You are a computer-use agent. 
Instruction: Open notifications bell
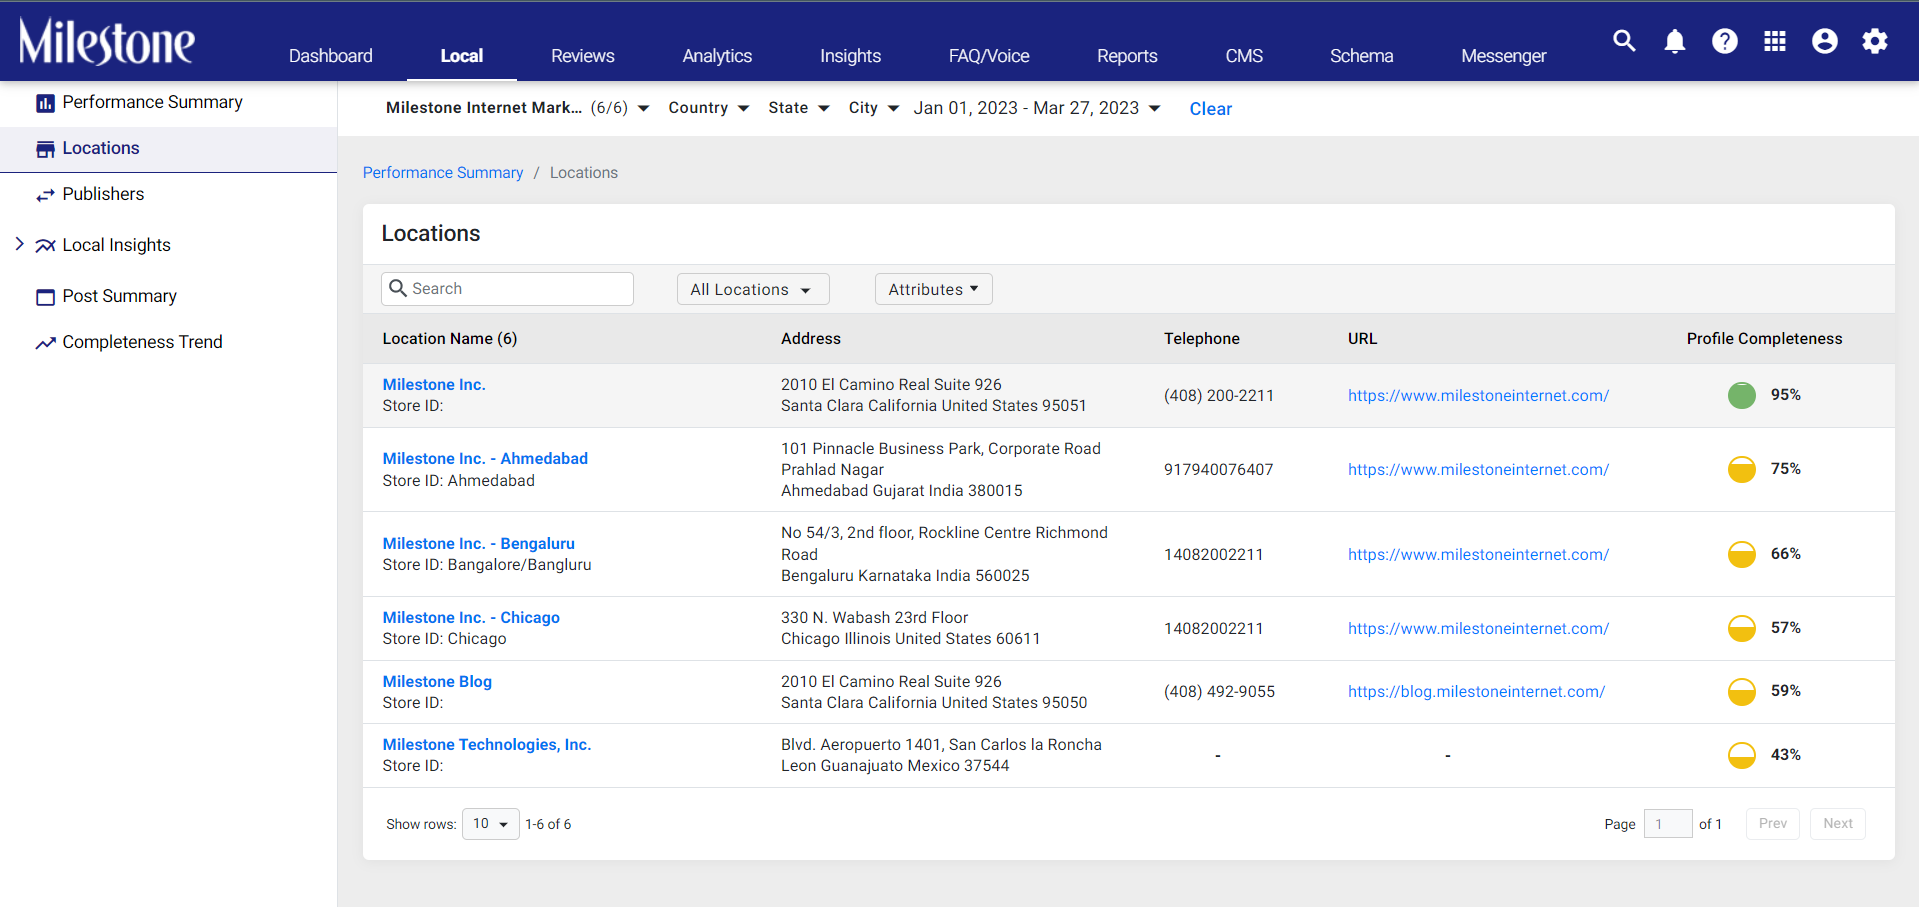[1675, 41]
